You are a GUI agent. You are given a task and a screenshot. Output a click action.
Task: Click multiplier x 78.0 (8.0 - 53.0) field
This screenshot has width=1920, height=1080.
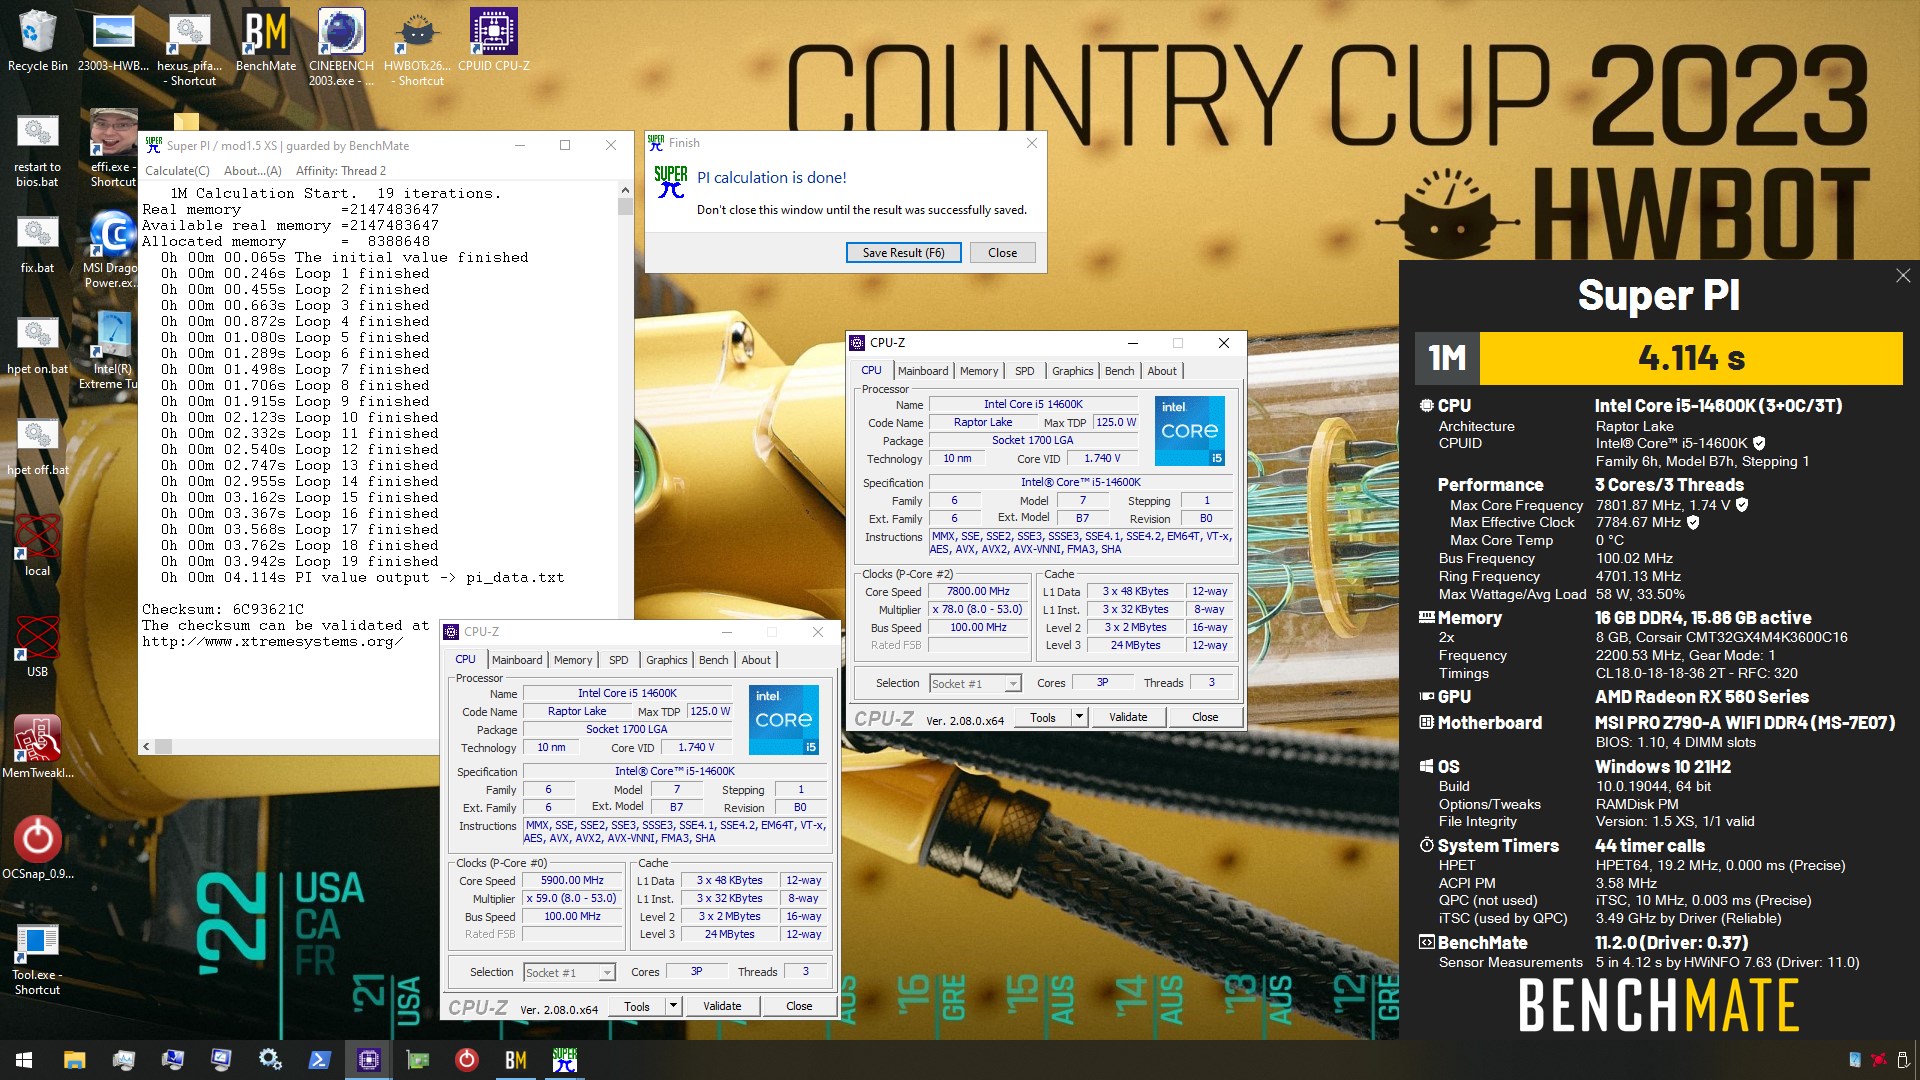pyautogui.click(x=978, y=609)
